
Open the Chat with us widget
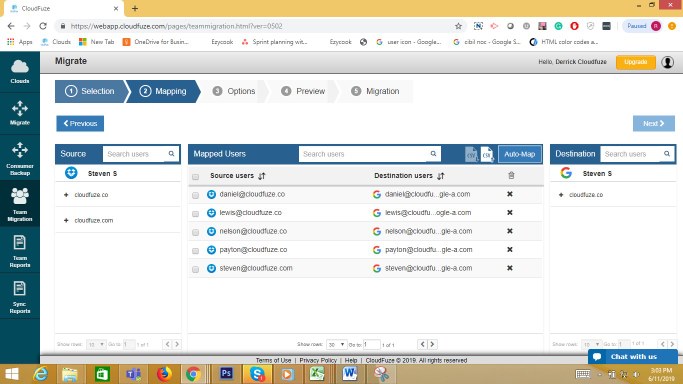pyautogui.click(x=633, y=357)
